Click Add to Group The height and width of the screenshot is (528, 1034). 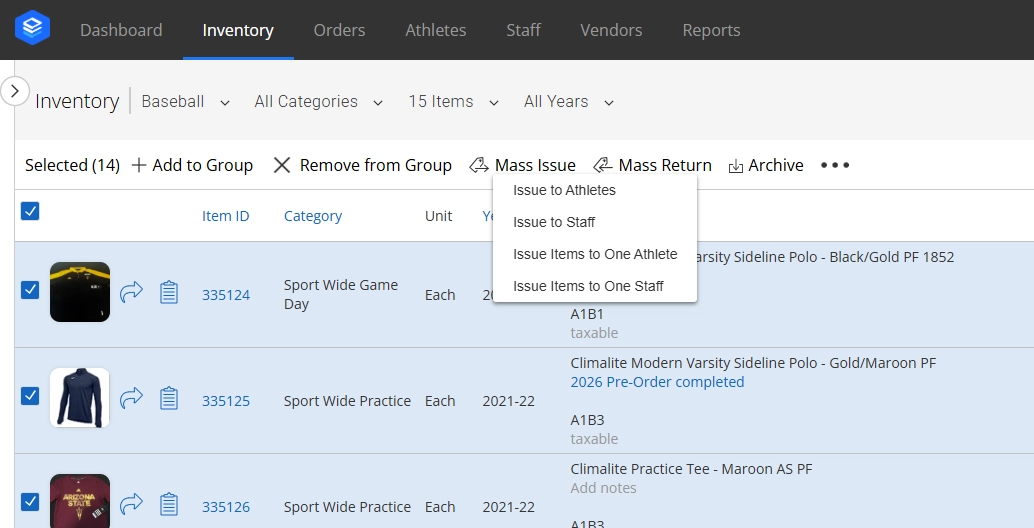(x=192, y=165)
